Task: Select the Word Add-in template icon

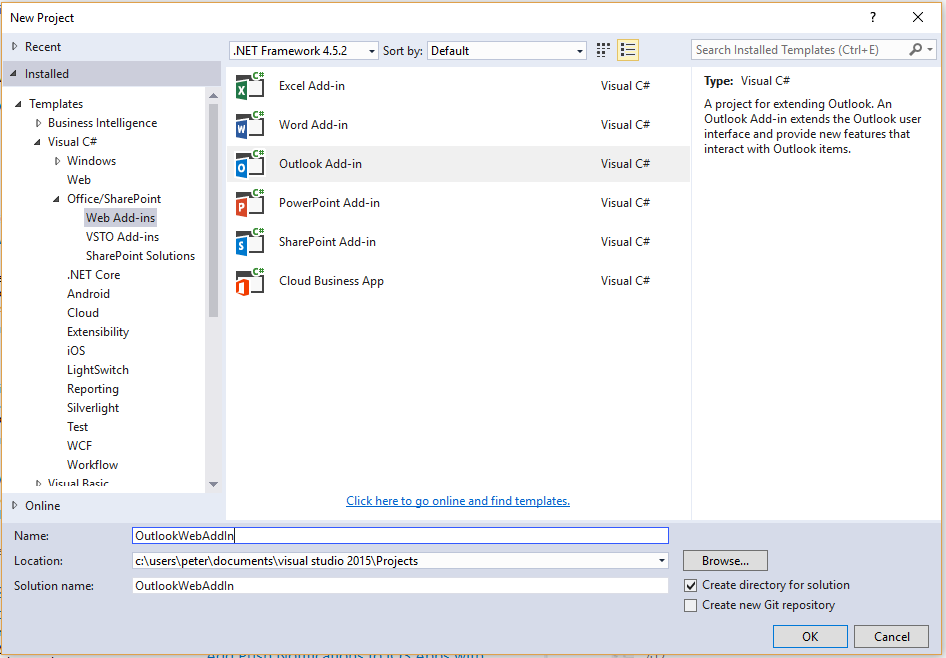Action: (x=250, y=125)
